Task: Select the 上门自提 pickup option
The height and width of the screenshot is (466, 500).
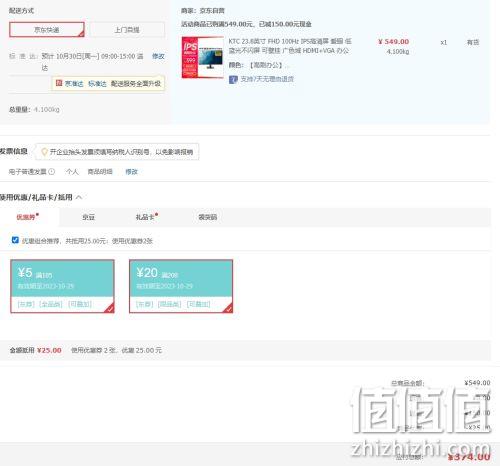Action: [x=127, y=30]
